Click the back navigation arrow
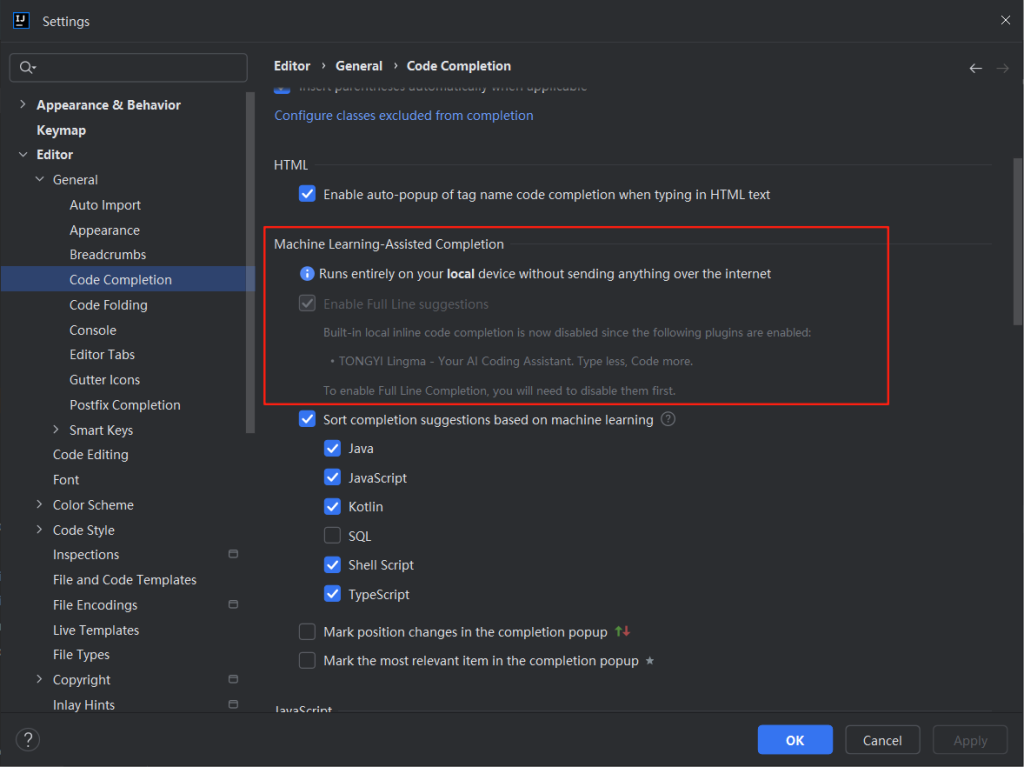Image resolution: width=1024 pixels, height=767 pixels. tap(975, 68)
